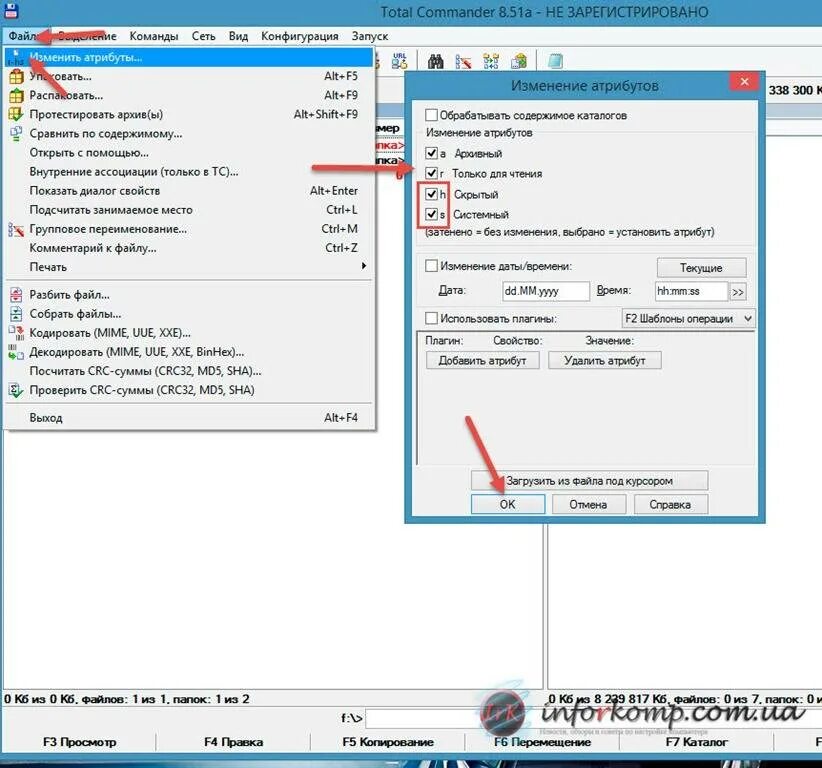The image size is (822, 768).
Task: Click split icon beside Разбить файл
Action: point(16,295)
